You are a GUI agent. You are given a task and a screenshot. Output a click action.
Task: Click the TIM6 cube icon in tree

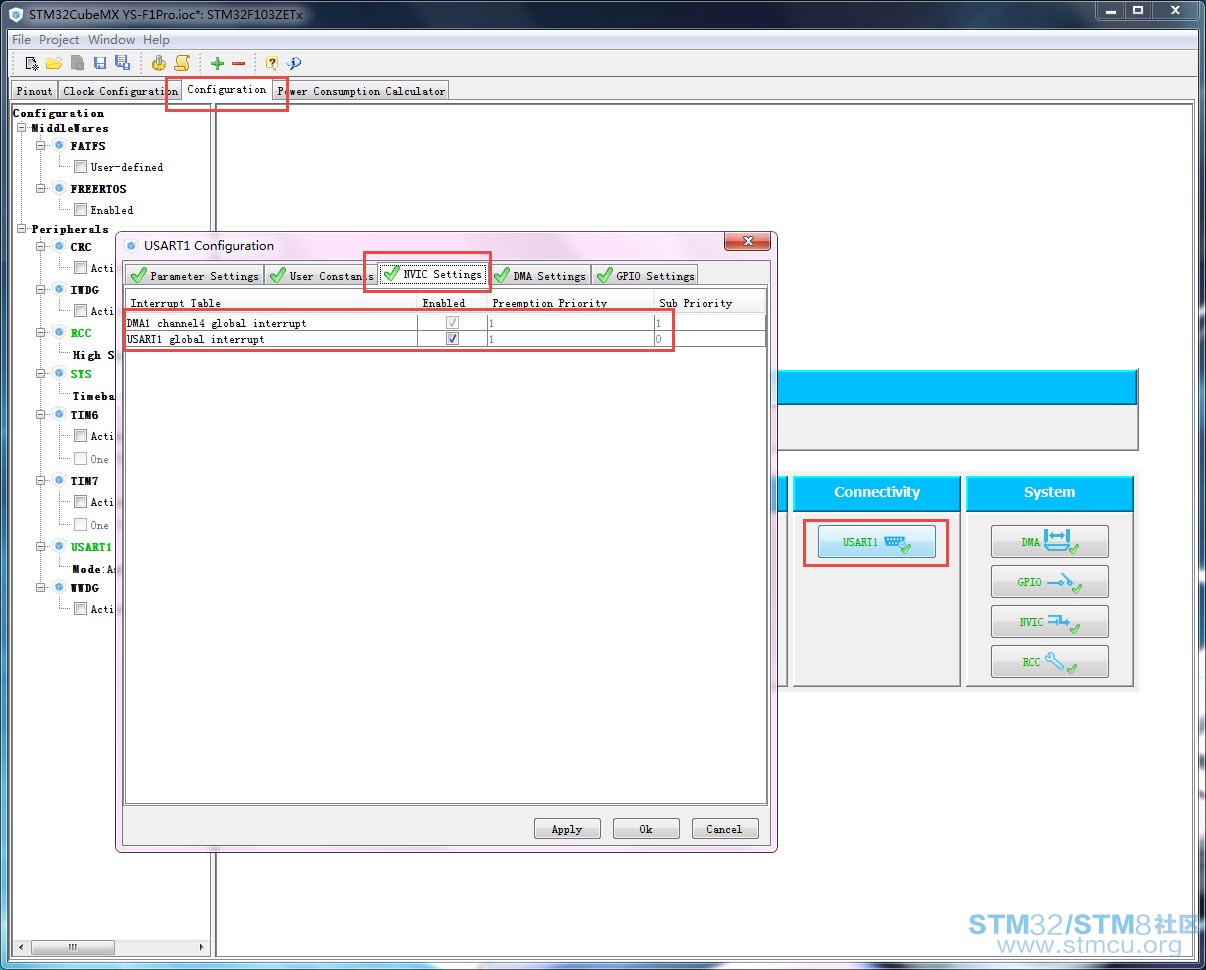point(59,415)
